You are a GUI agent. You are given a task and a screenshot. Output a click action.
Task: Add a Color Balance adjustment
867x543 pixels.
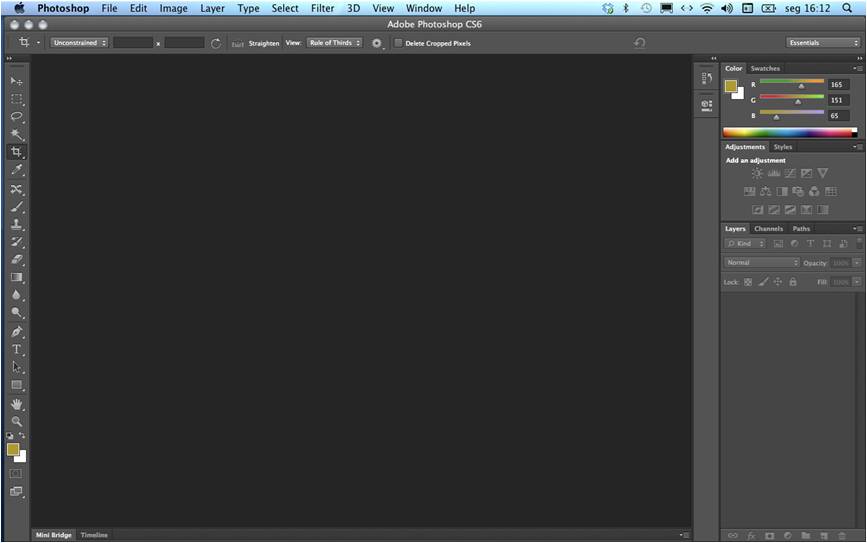[766, 192]
